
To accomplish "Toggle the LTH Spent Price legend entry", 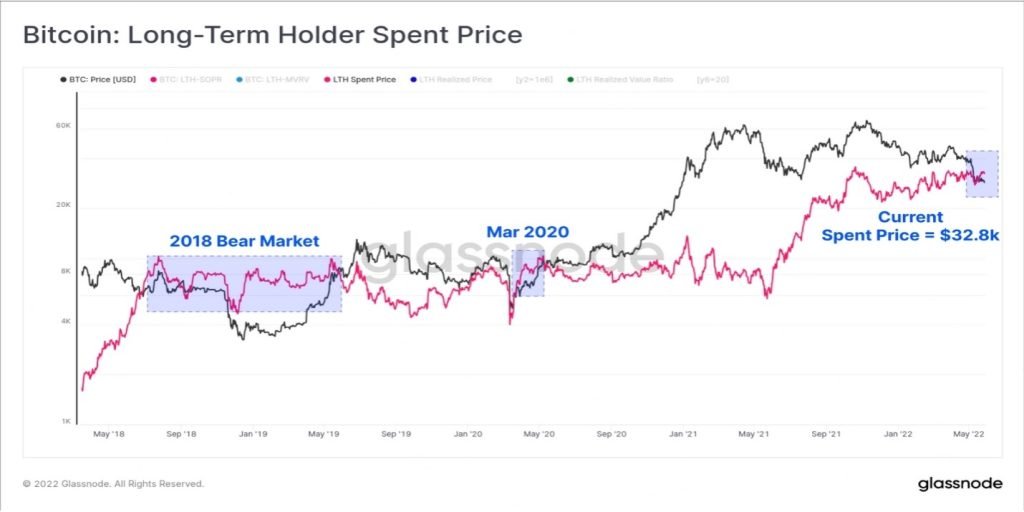I will point(359,80).
